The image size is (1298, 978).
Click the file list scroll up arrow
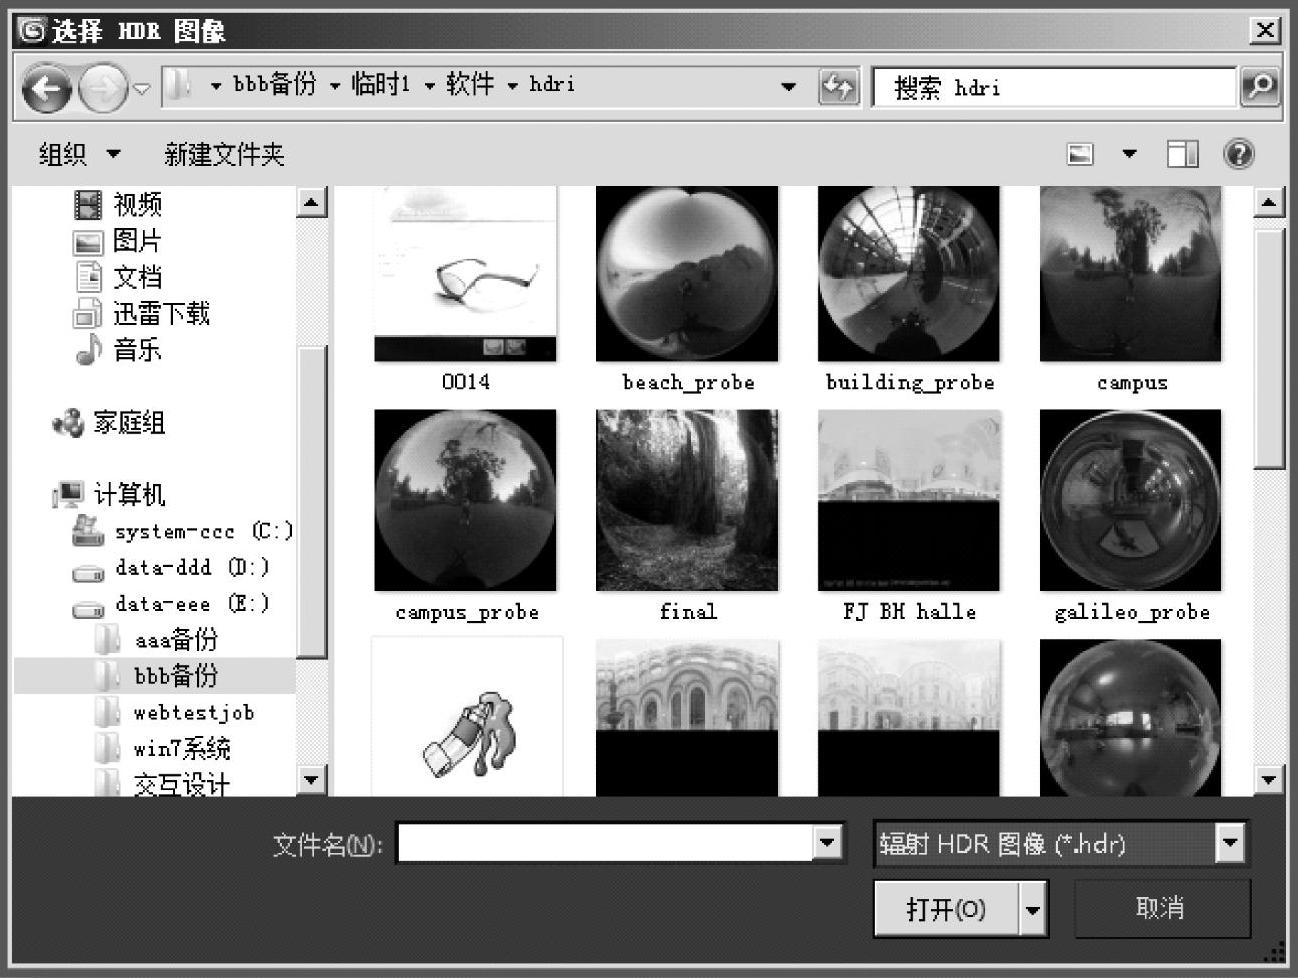point(1269,203)
